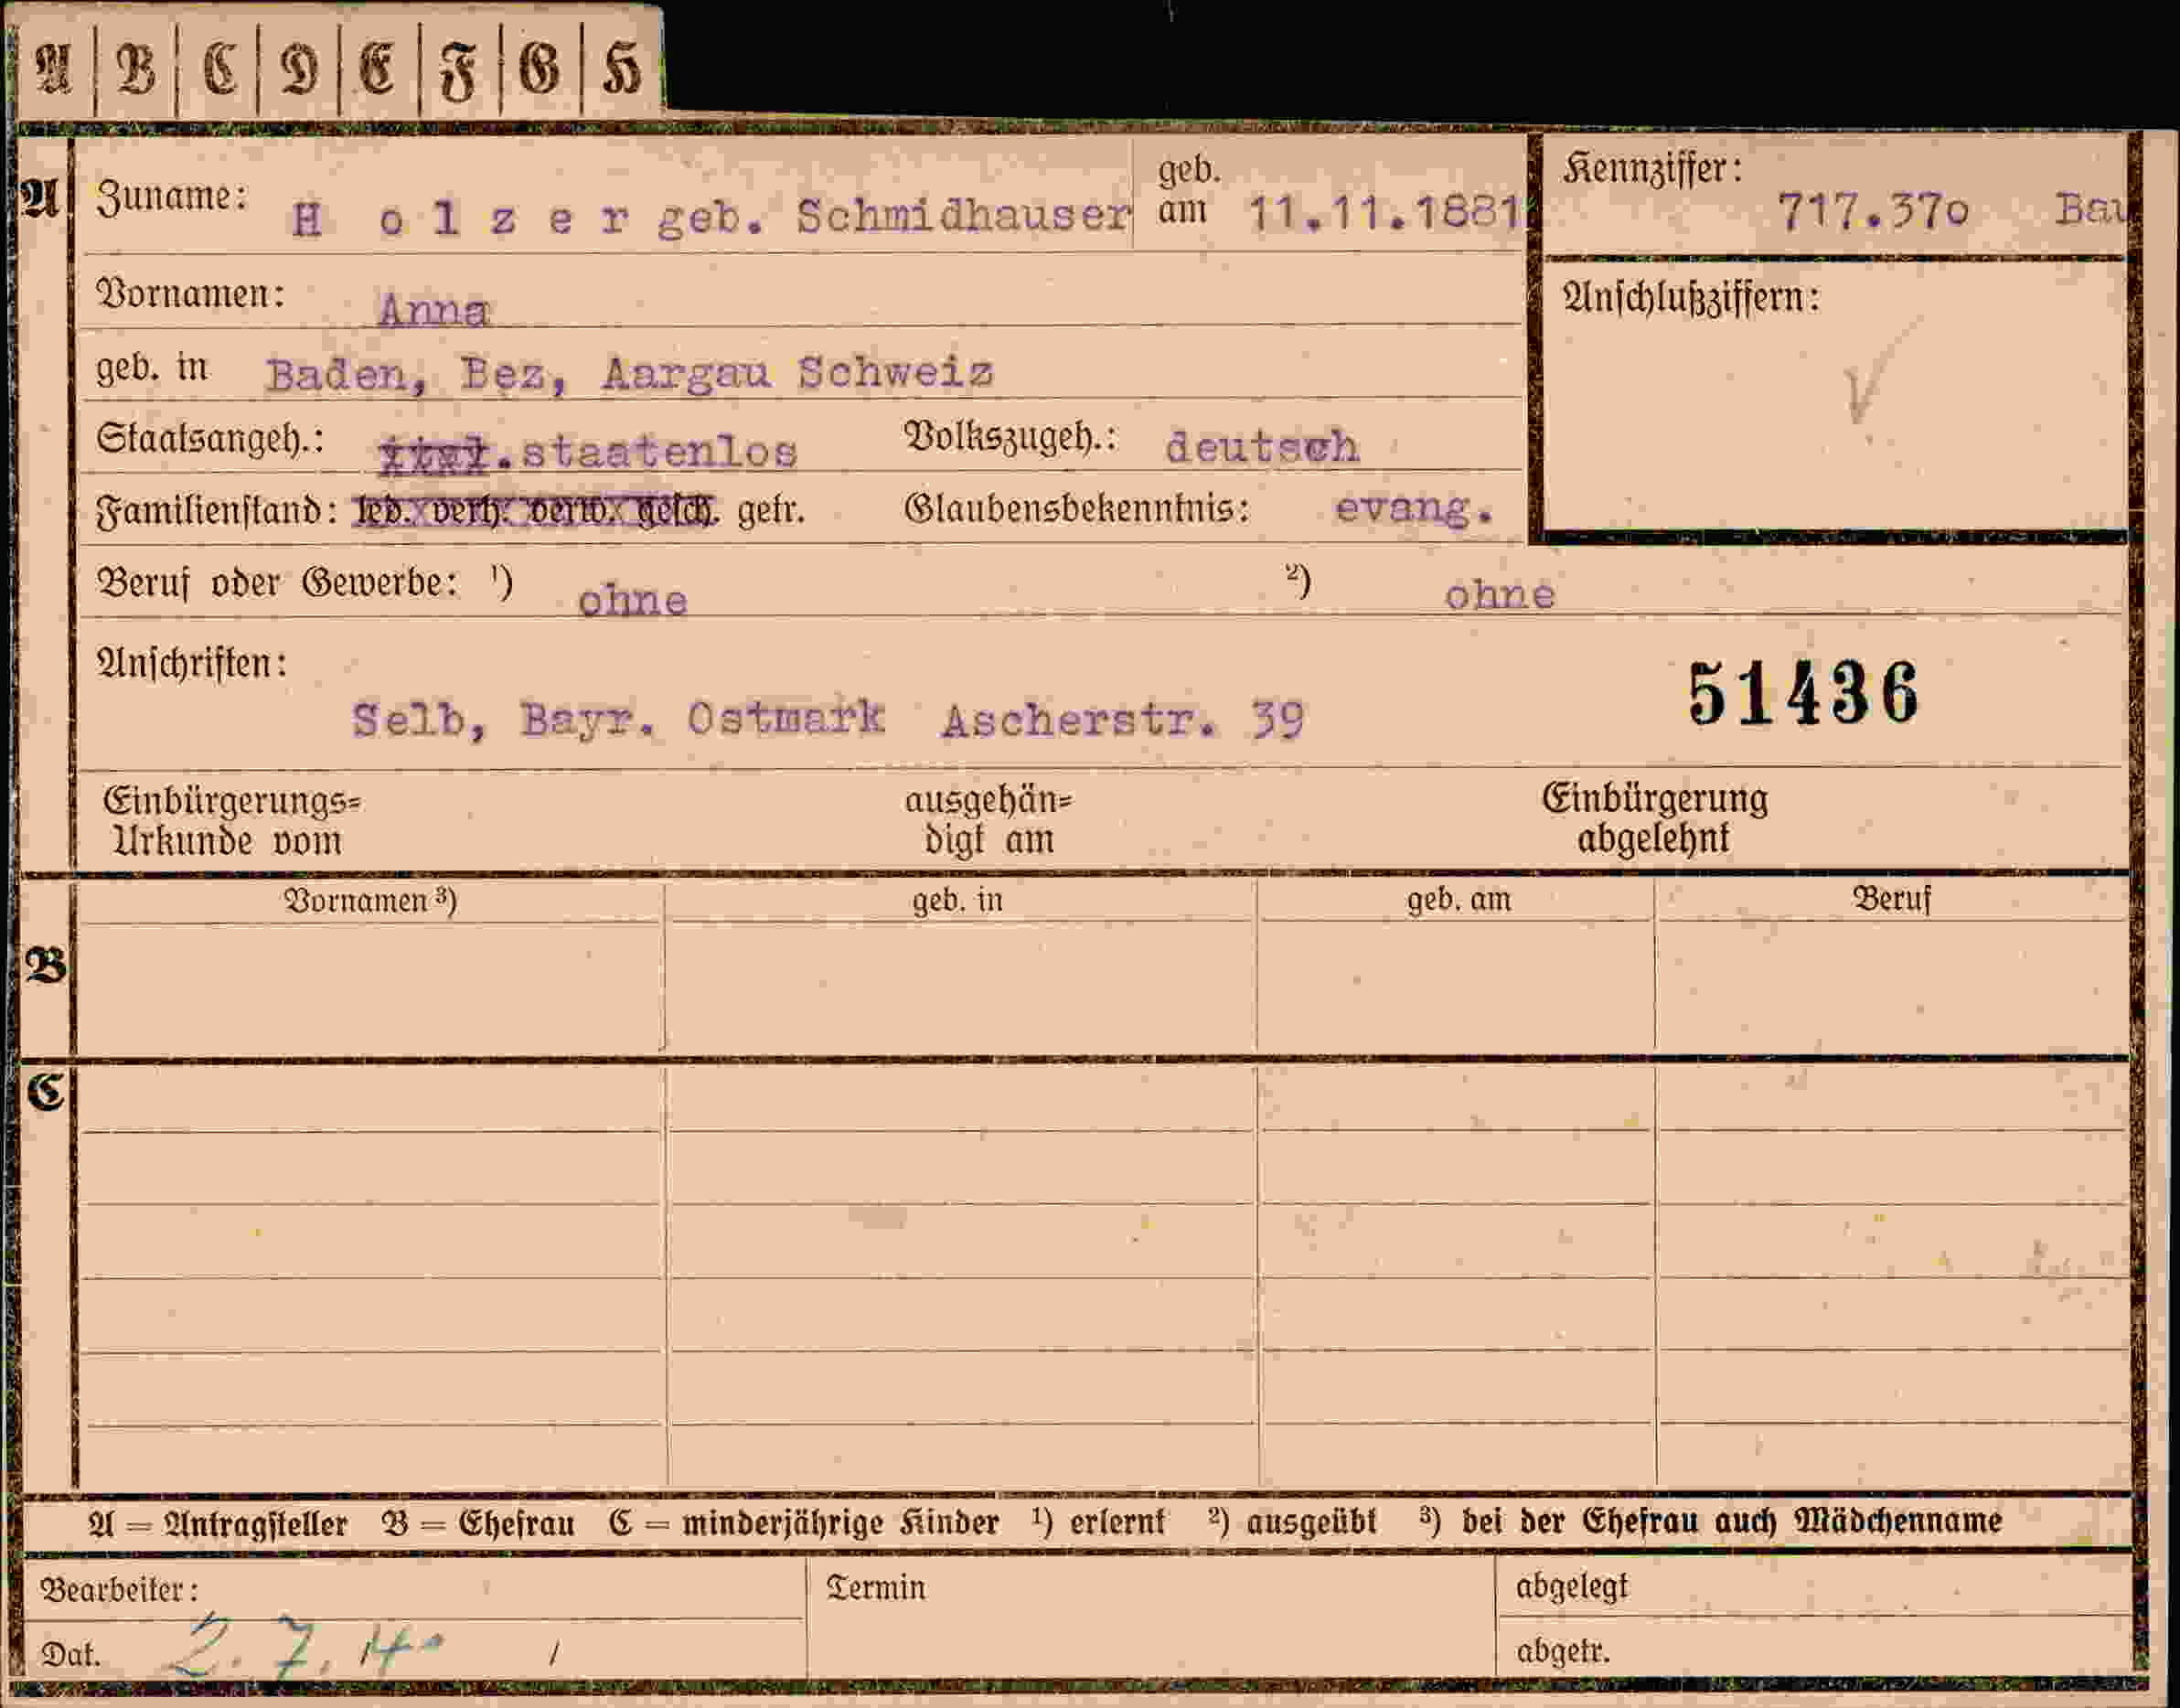Screen dimensions: 2180x1708
Task: Click the bold stamped number '51436'
Action: 1803,693
